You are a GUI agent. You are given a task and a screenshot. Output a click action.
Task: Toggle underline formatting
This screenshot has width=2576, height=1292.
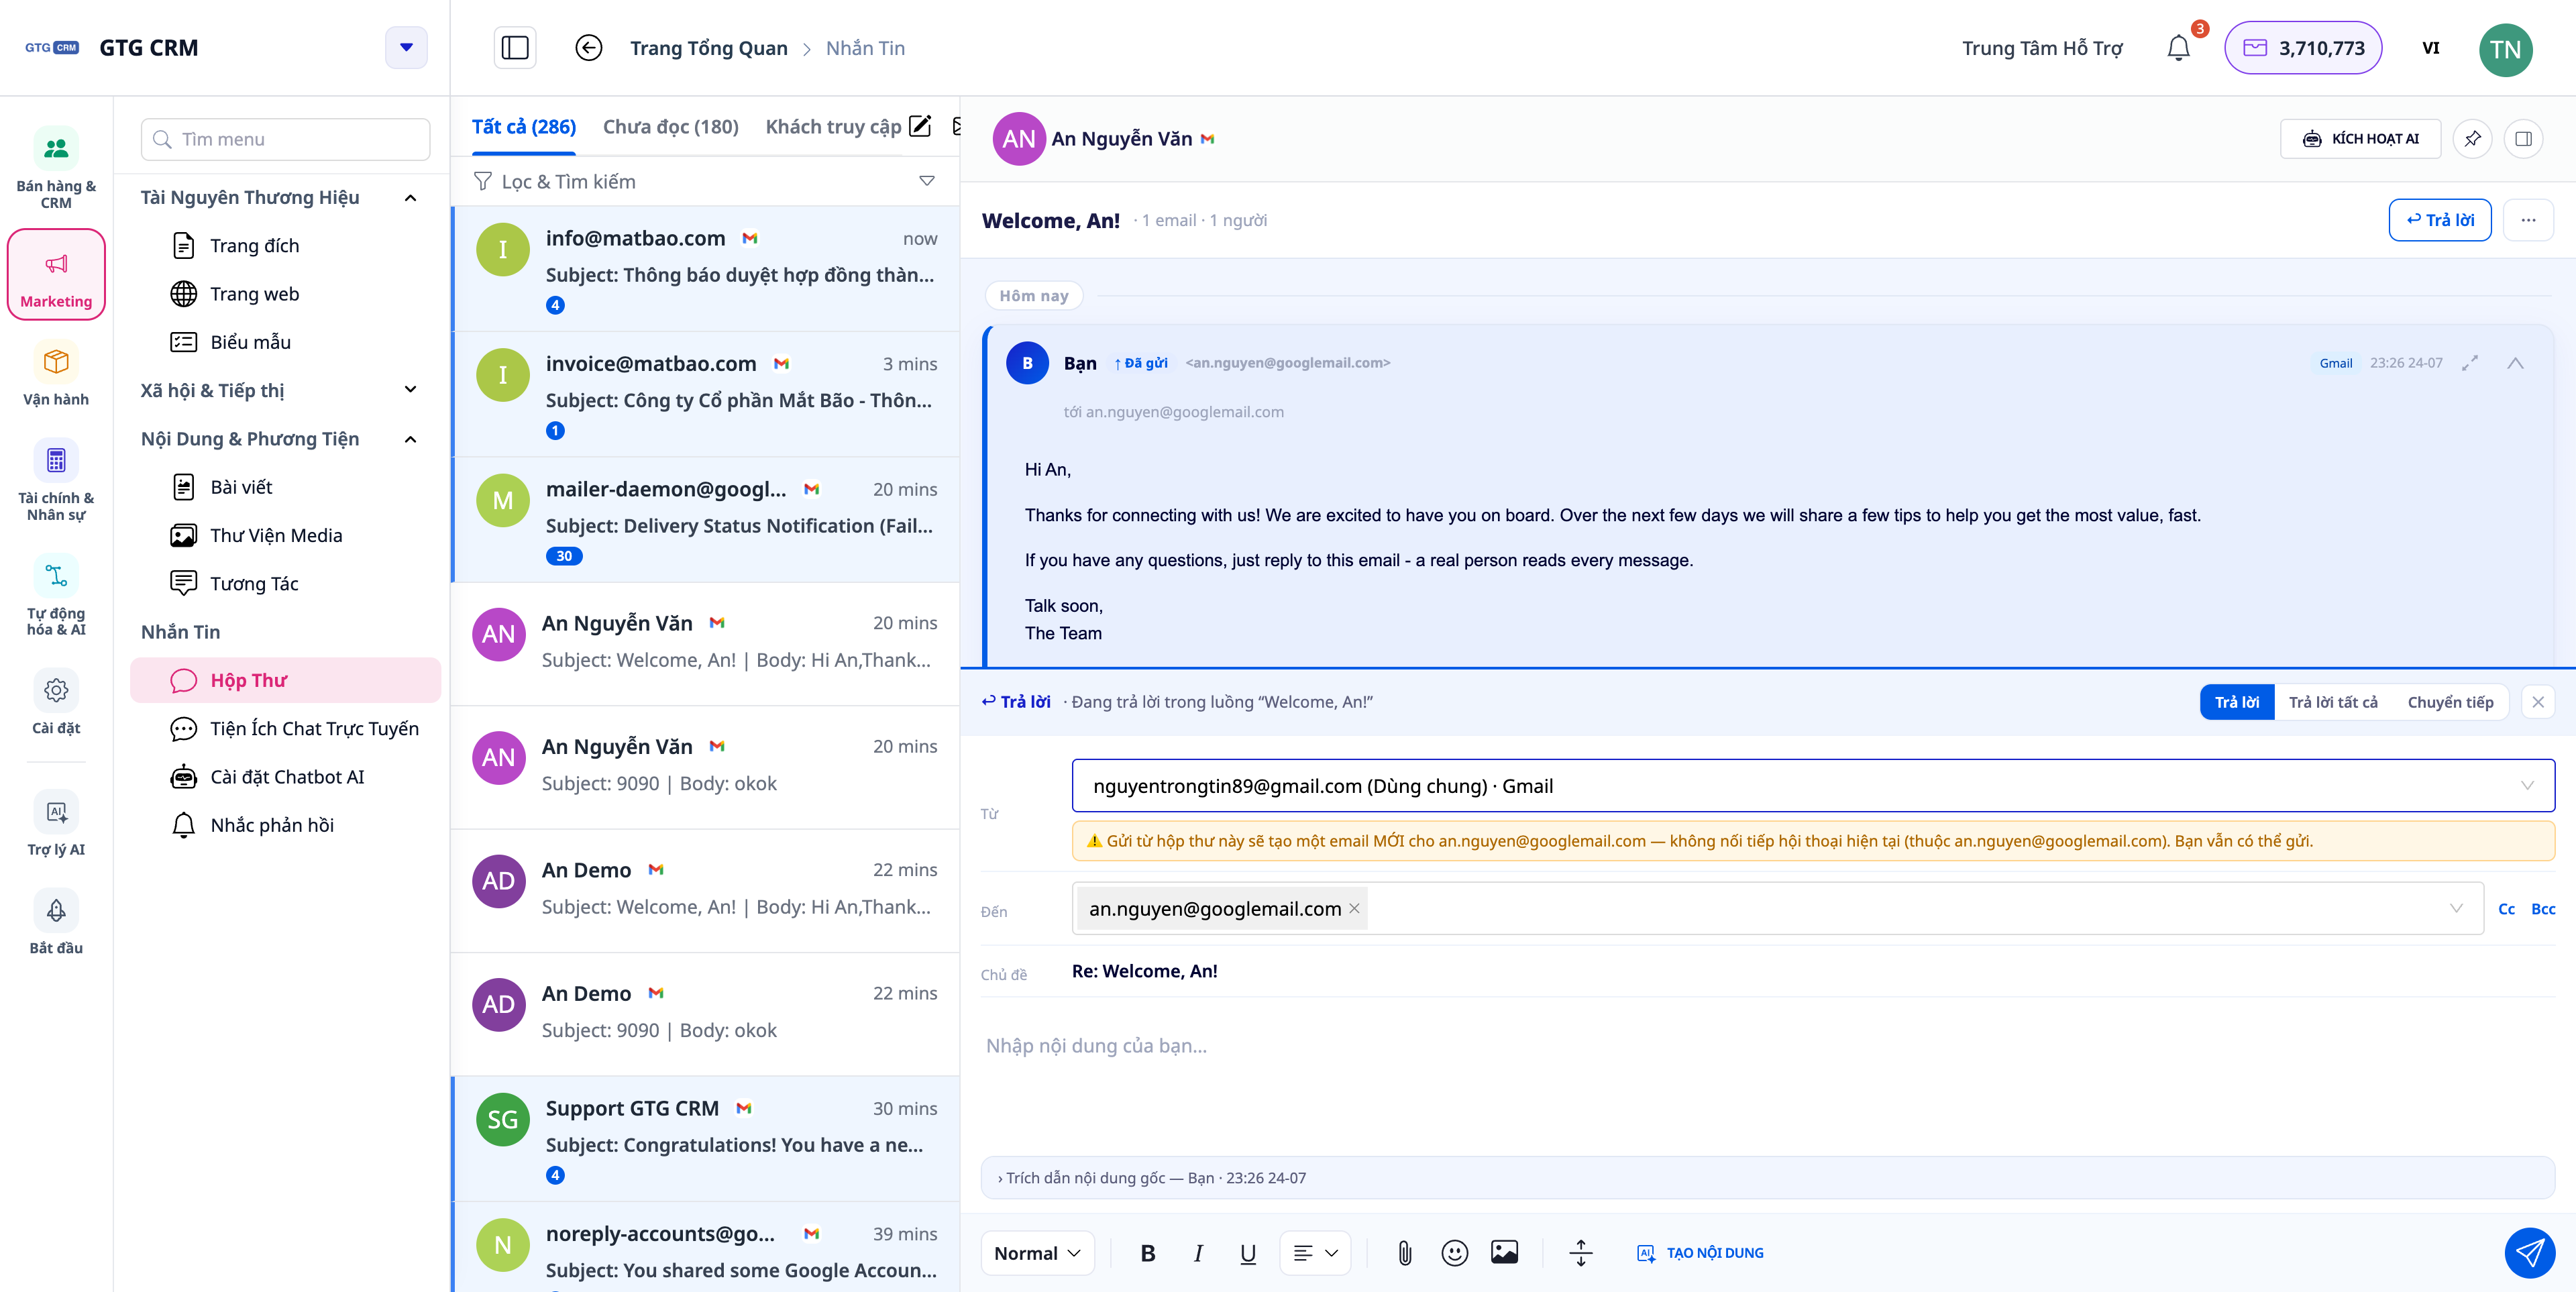(1248, 1253)
